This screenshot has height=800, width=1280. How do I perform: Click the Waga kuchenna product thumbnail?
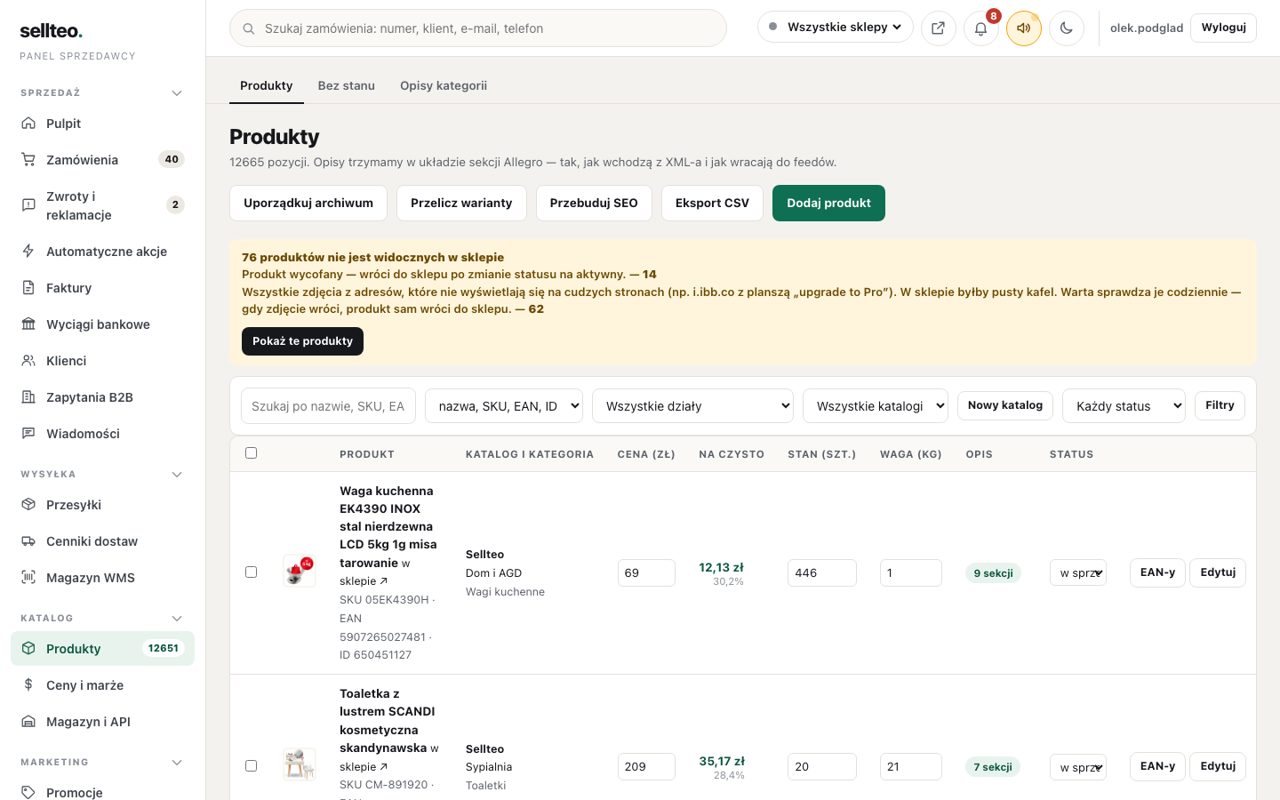coord(299,571)
